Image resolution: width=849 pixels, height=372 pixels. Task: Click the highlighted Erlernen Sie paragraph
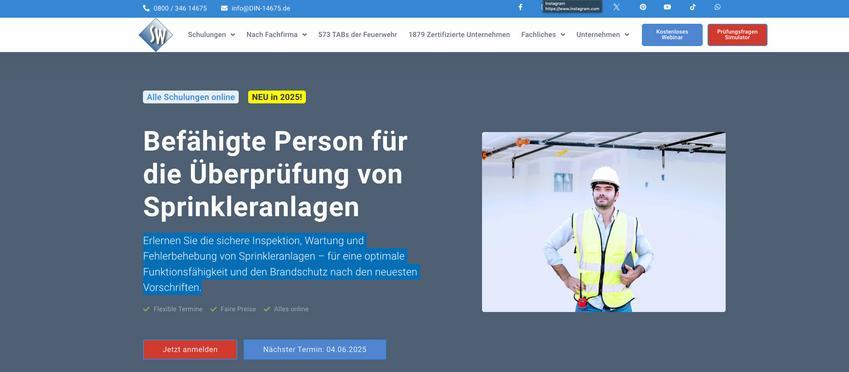[x=280, y=264]
